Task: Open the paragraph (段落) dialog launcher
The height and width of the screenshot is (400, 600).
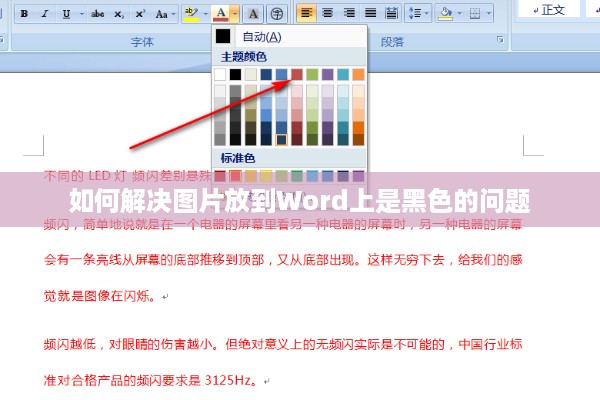Action: click(500, 39)
